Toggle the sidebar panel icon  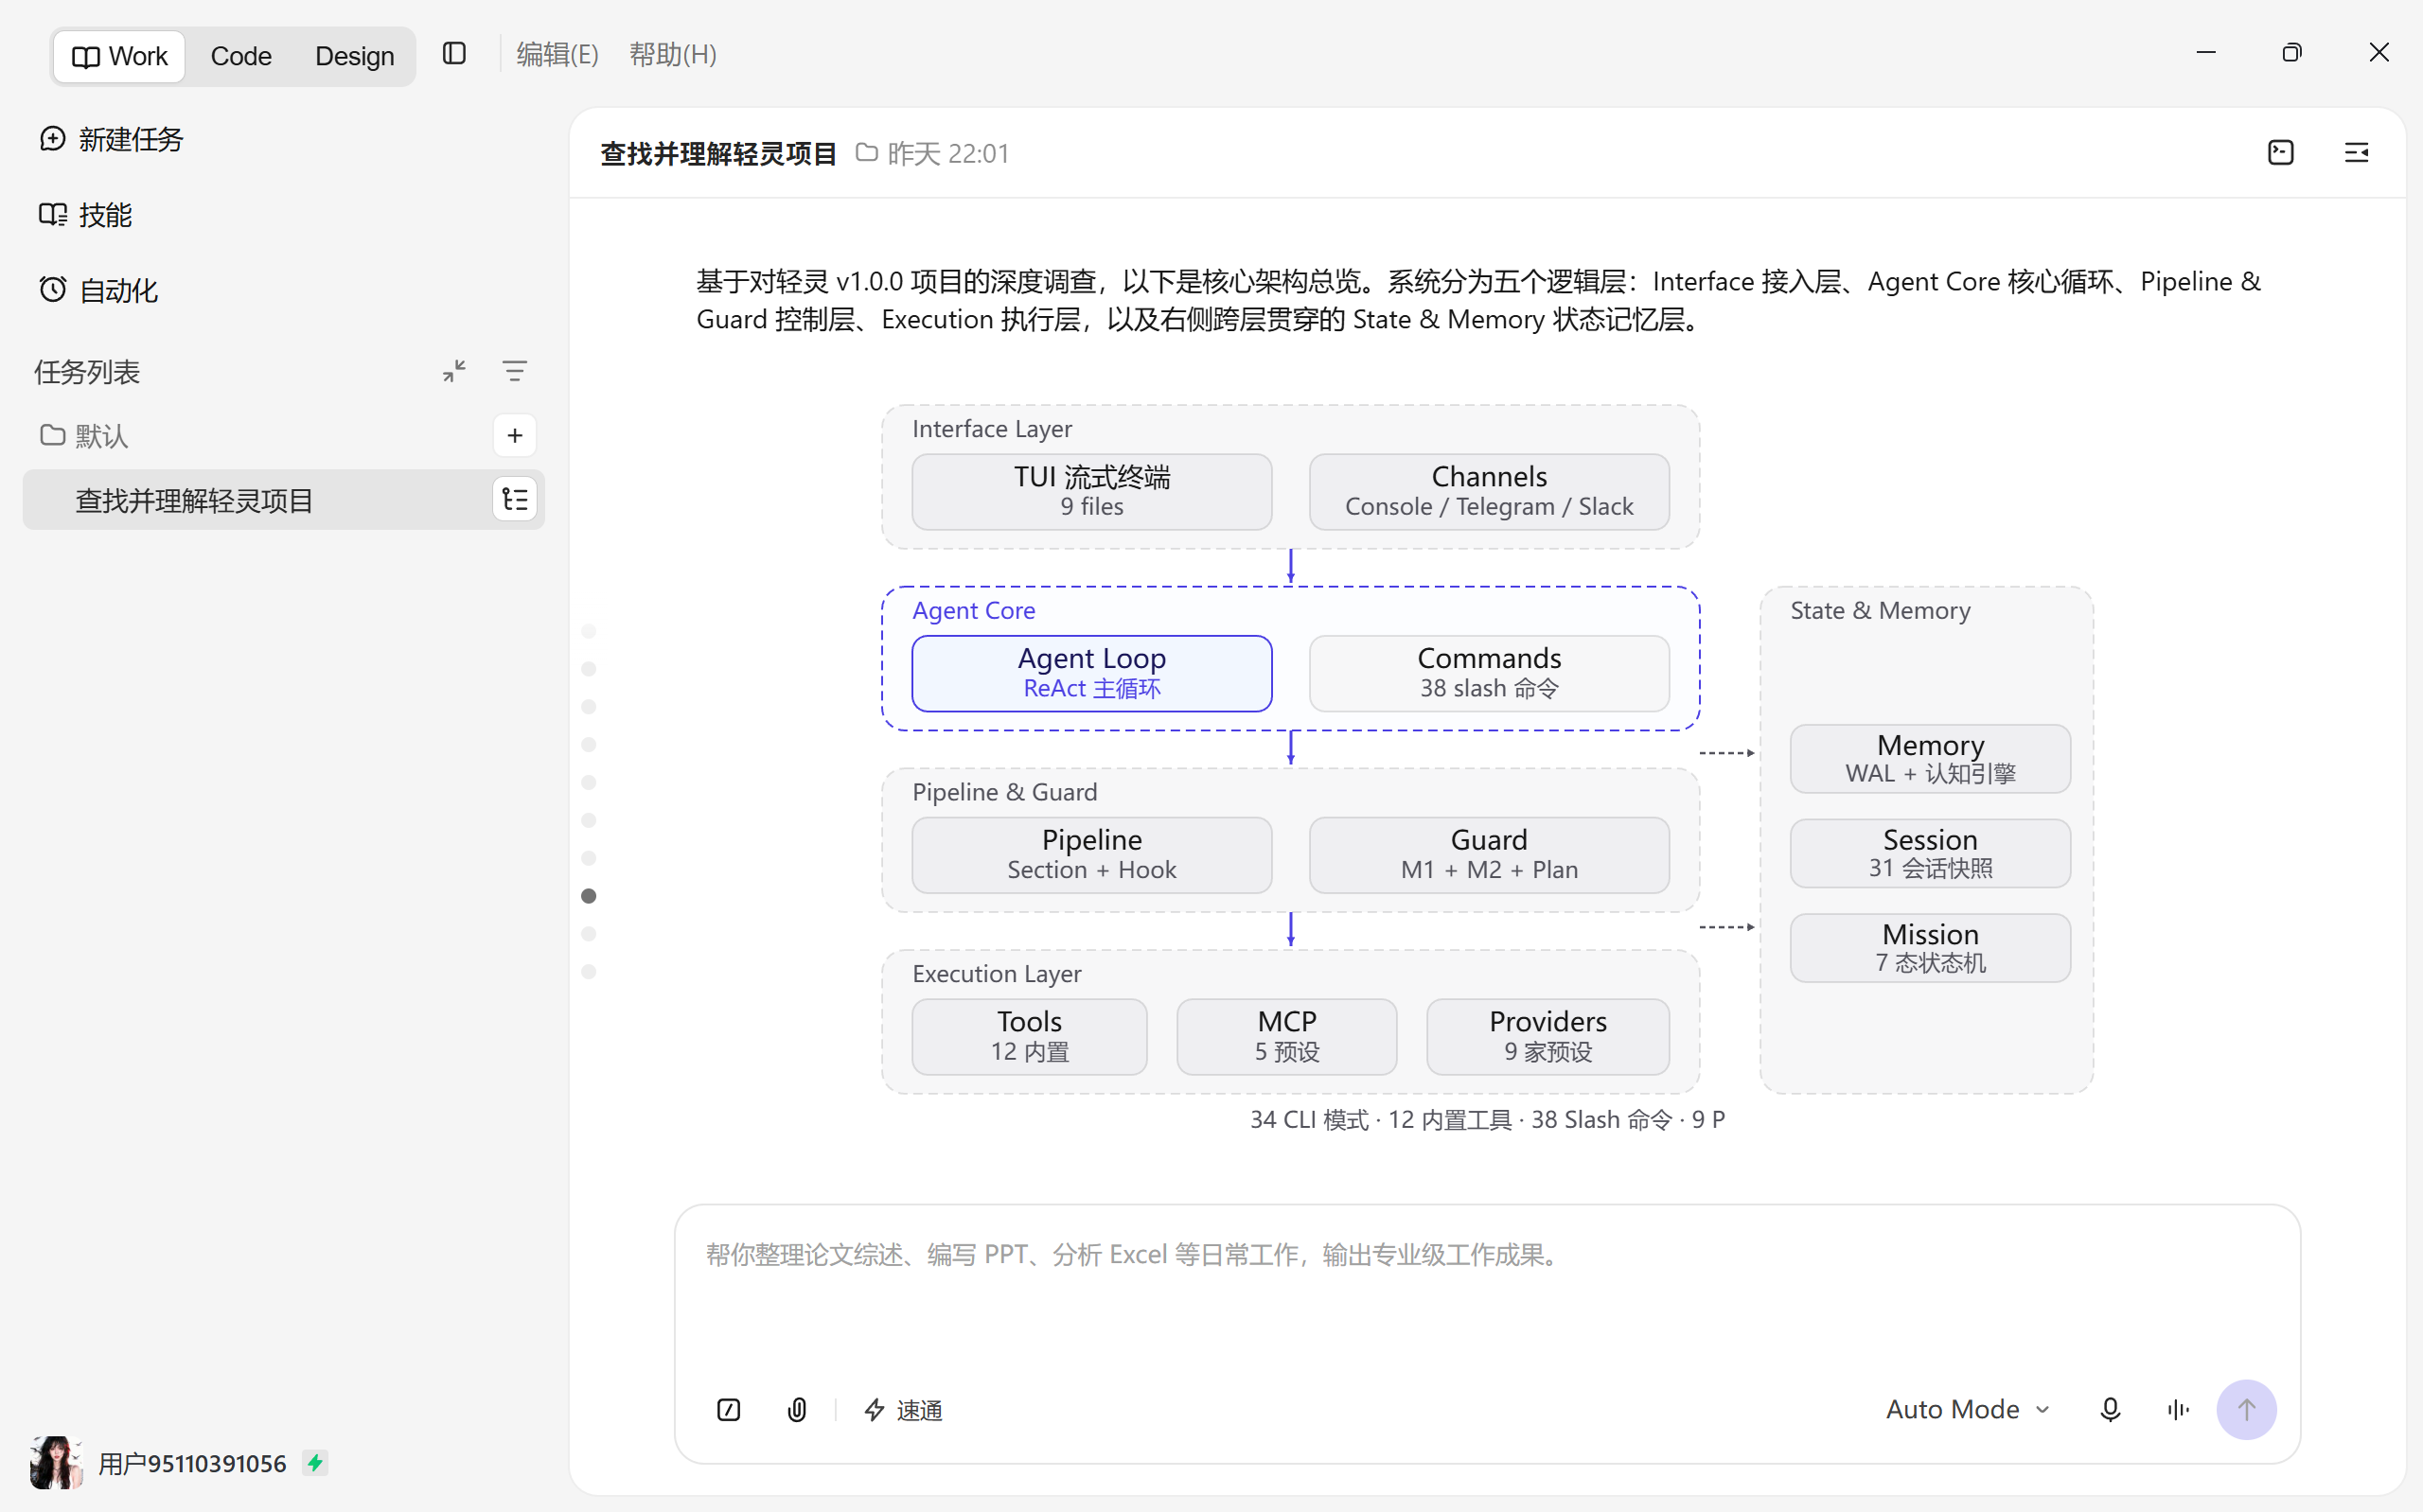(454, 54)
